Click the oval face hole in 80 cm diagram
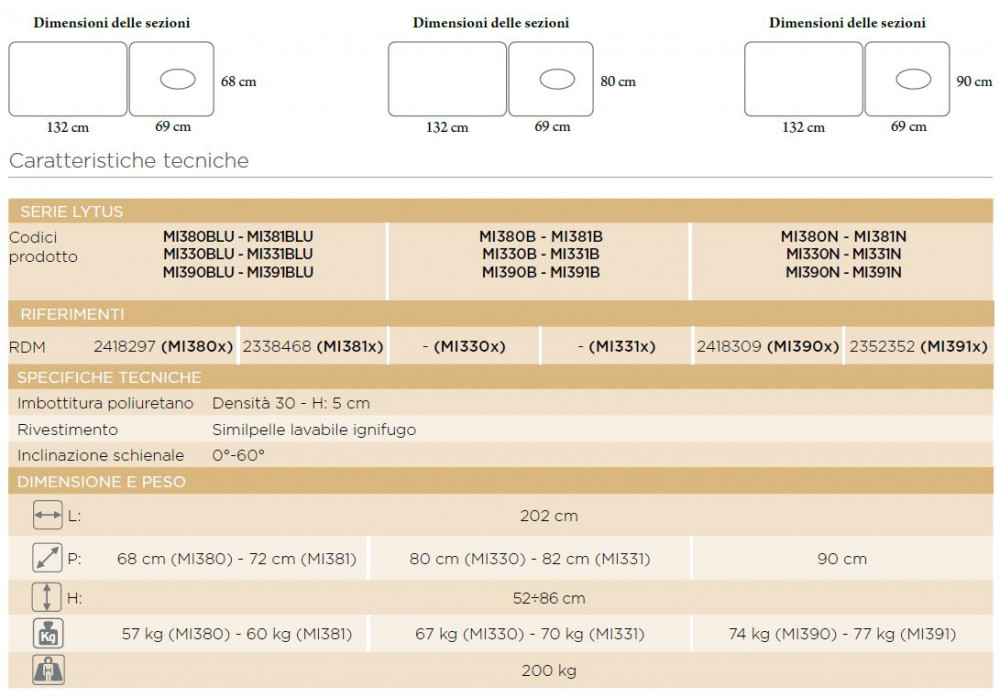 point(557,79)
